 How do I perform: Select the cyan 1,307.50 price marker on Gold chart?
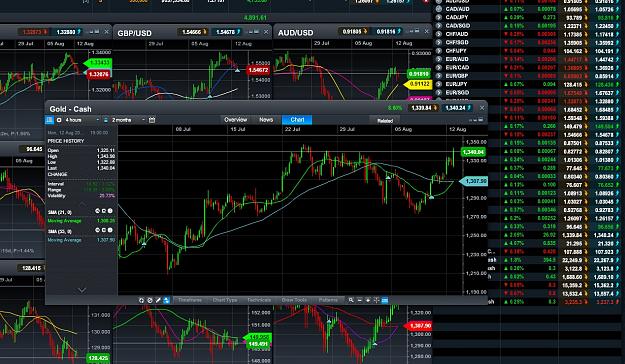point(474,181)
